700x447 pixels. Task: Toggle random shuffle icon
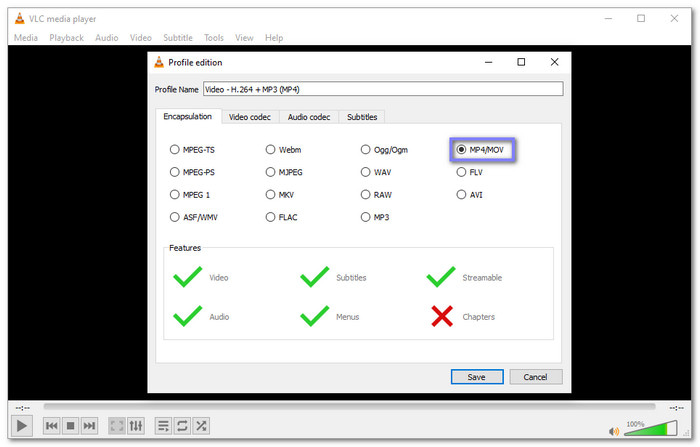(201, 426)
